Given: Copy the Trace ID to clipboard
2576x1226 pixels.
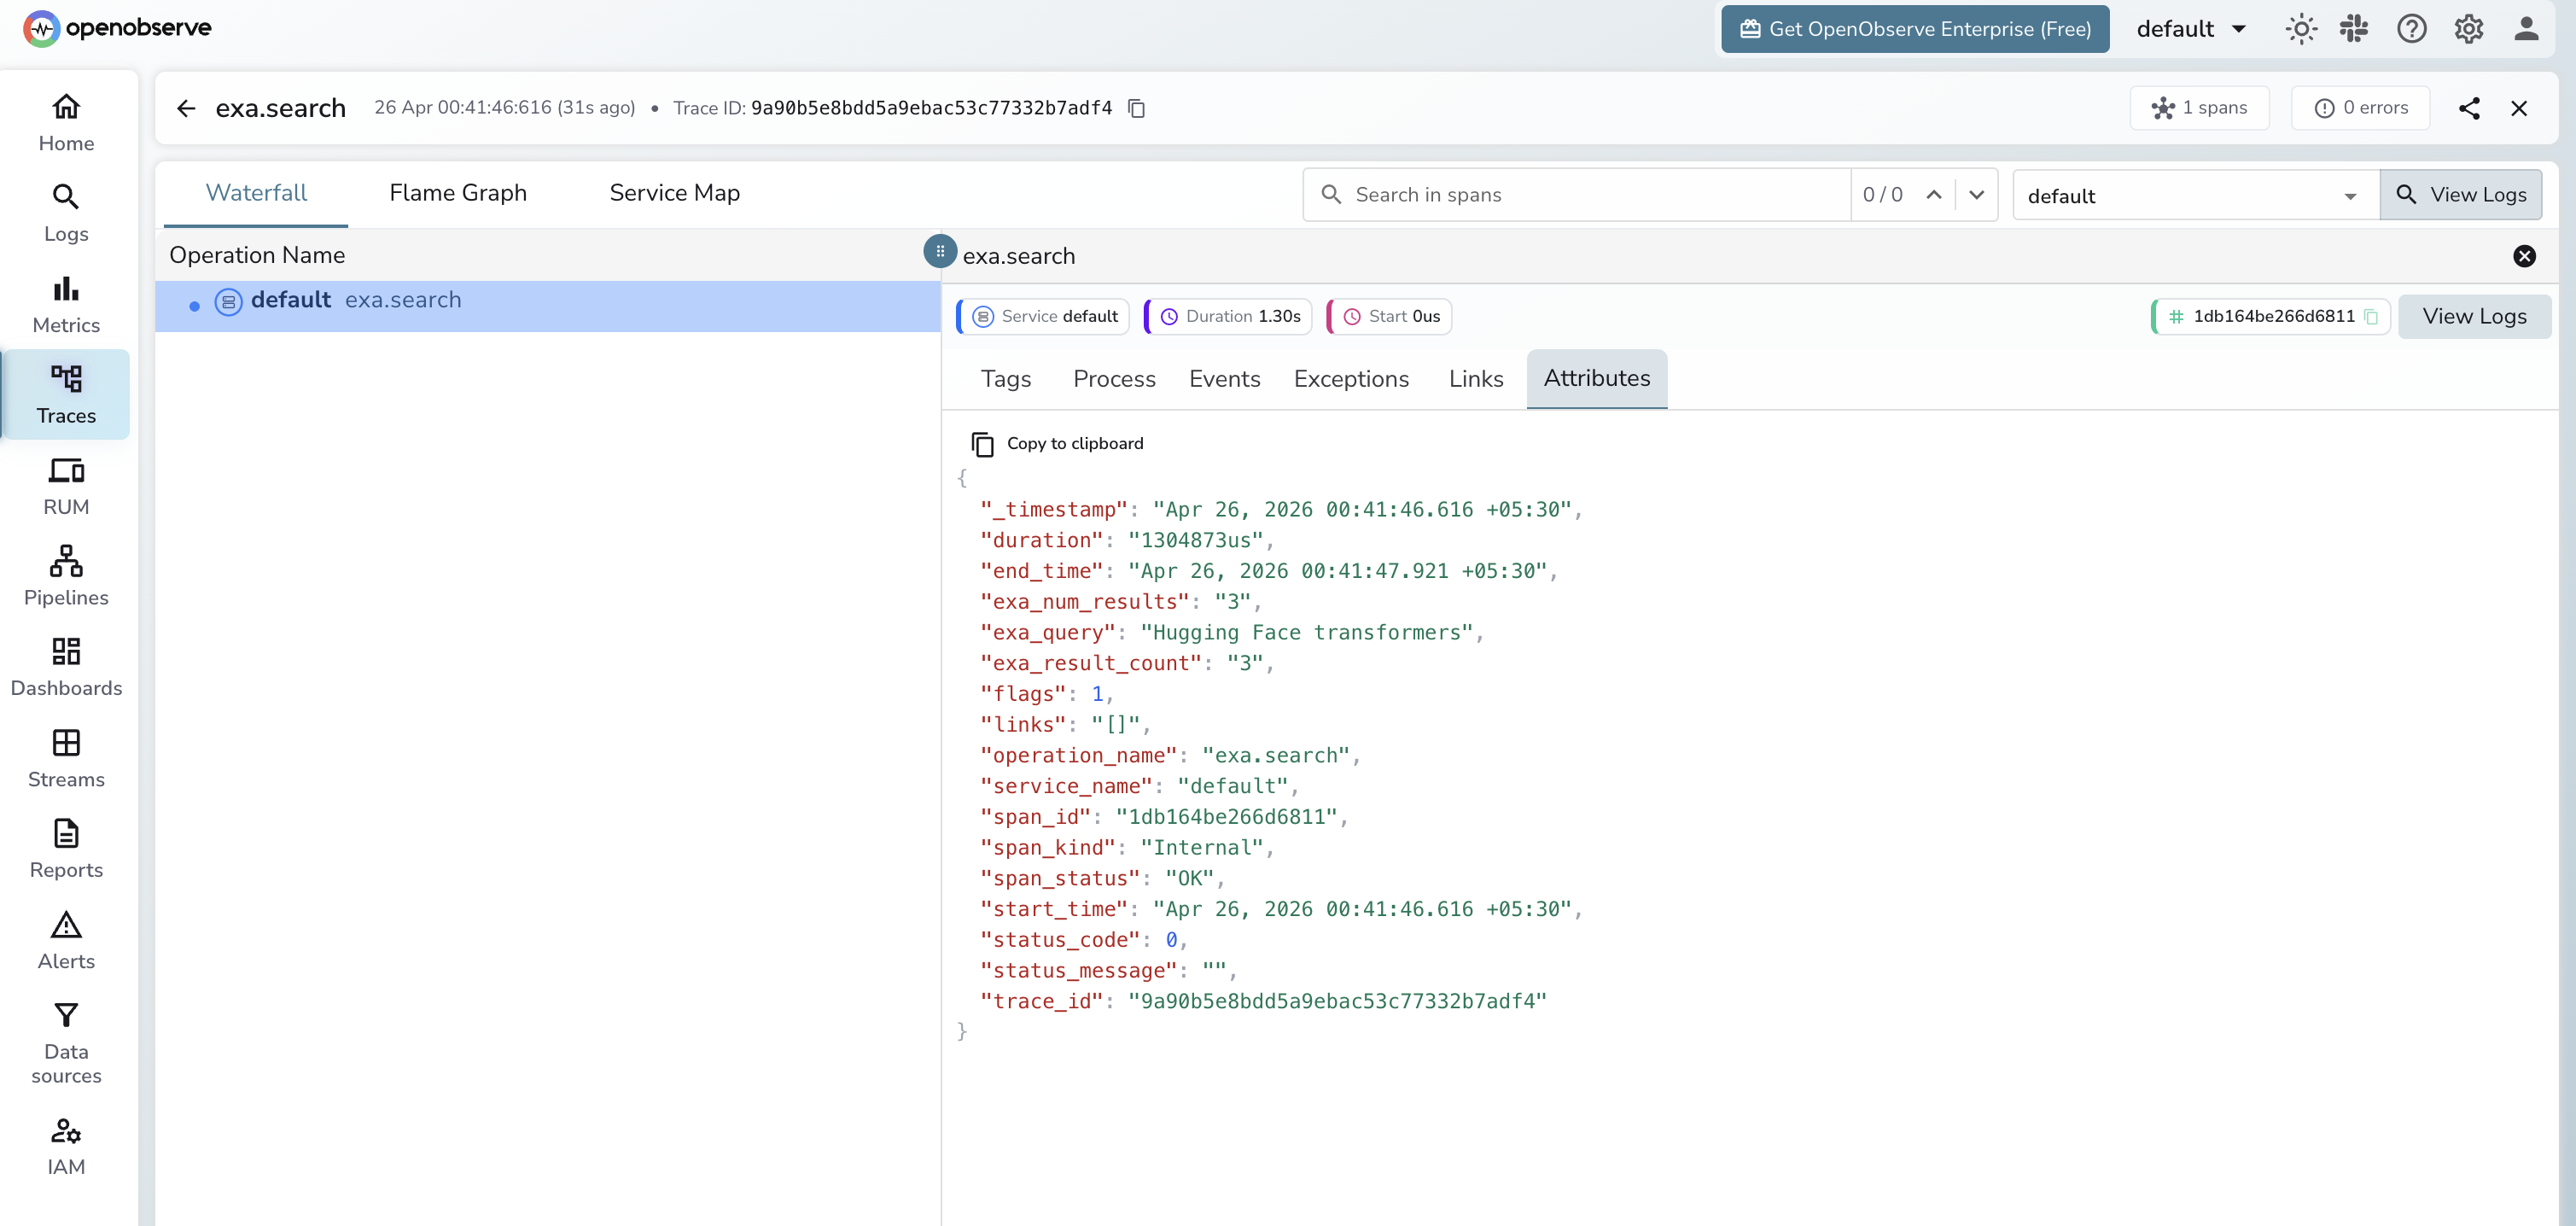Looking at the screenshot, I should 1137,108.
